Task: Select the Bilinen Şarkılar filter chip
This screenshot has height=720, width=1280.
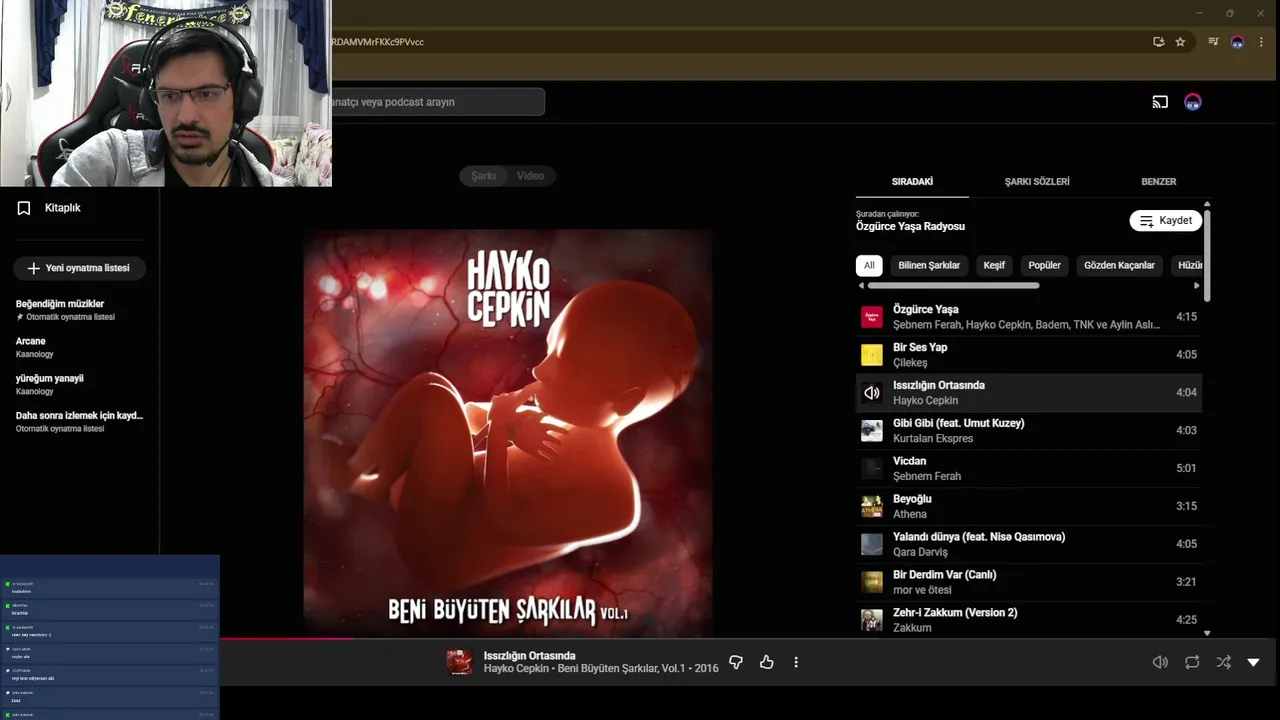Action: point(929,266)
